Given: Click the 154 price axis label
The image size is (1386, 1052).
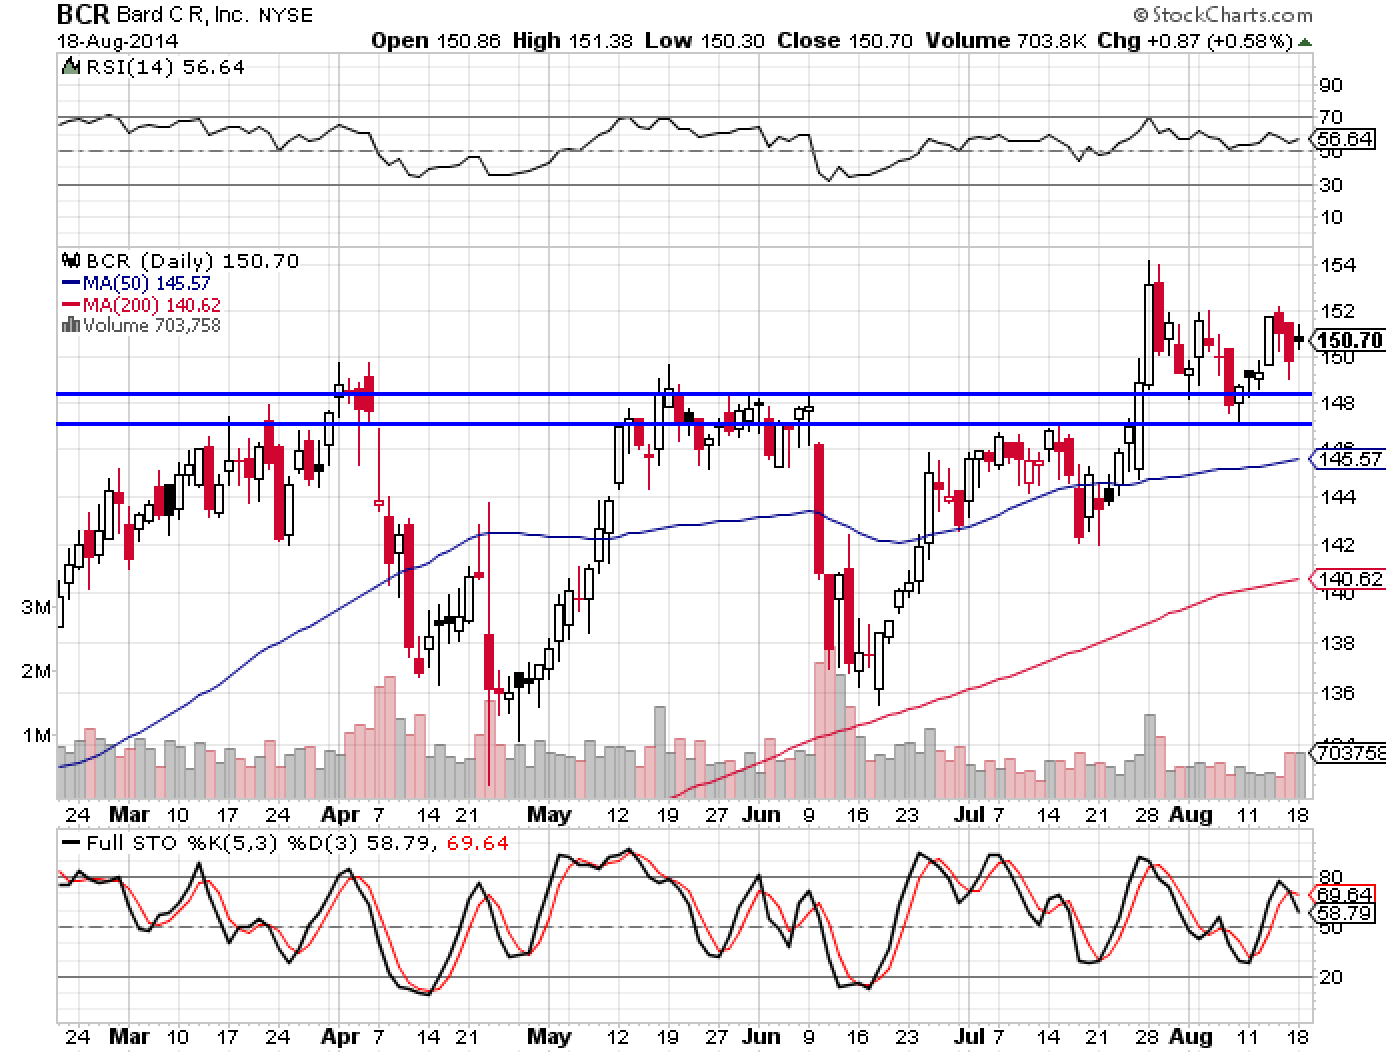Looking at the screenshot, I should pyautogui.click(x=1340, y=265).
